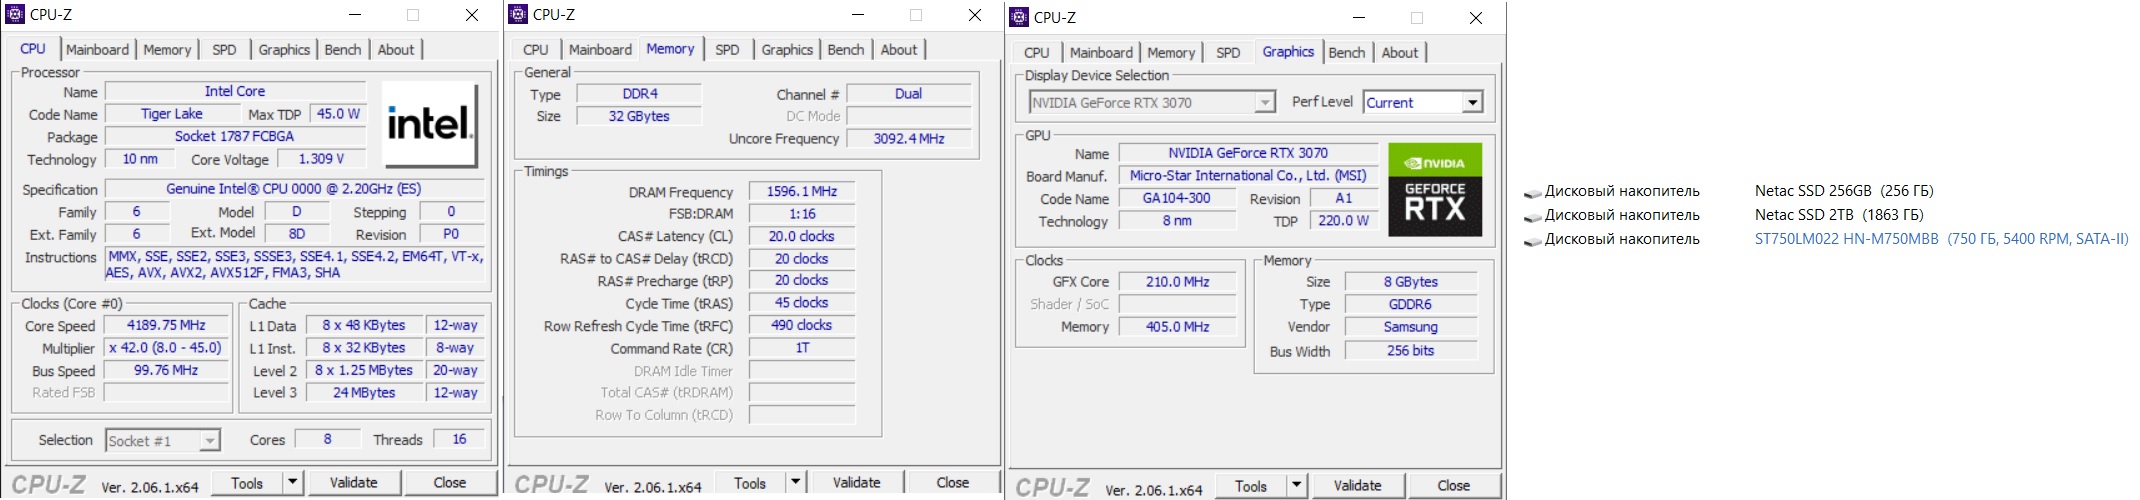Image resolution: width=2140 pixels, height=500 pixels.
Task: Open the About tab in the Memory window
Action: [899, 49]
